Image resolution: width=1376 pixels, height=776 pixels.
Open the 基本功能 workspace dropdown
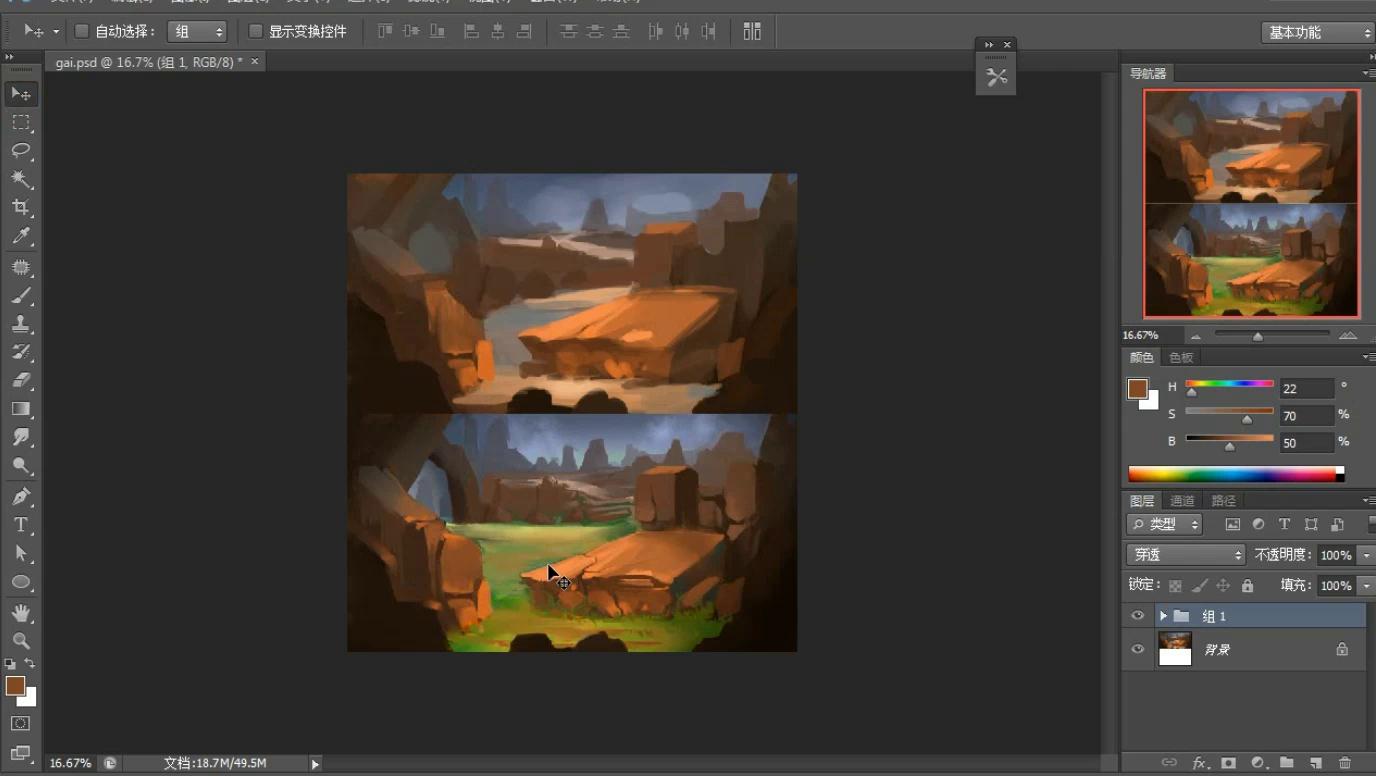[x=1318, y=33]
